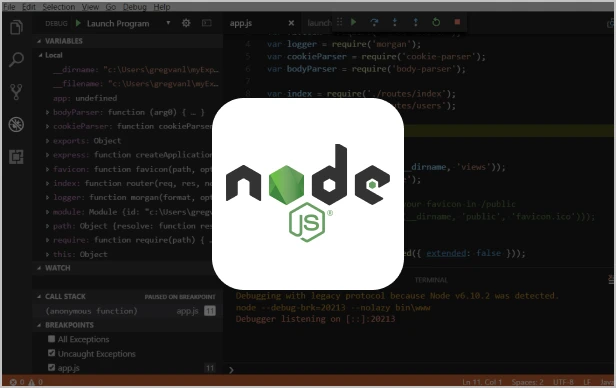This screenshot has width=616, height=388.
Task: Close the app.js editor tab
Action: (291, 23)
